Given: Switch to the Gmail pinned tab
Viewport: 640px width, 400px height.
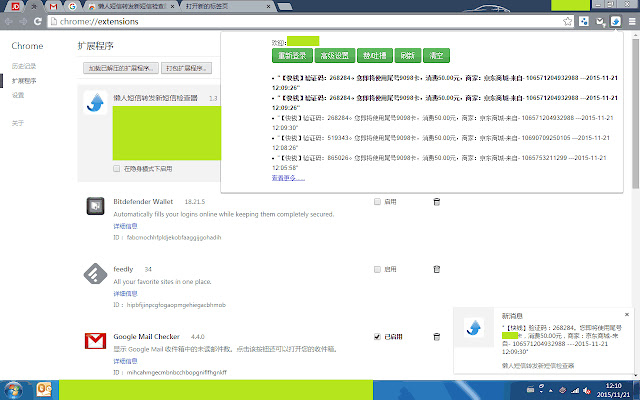Looking at the screenshot, I should [x=53, y=6].
